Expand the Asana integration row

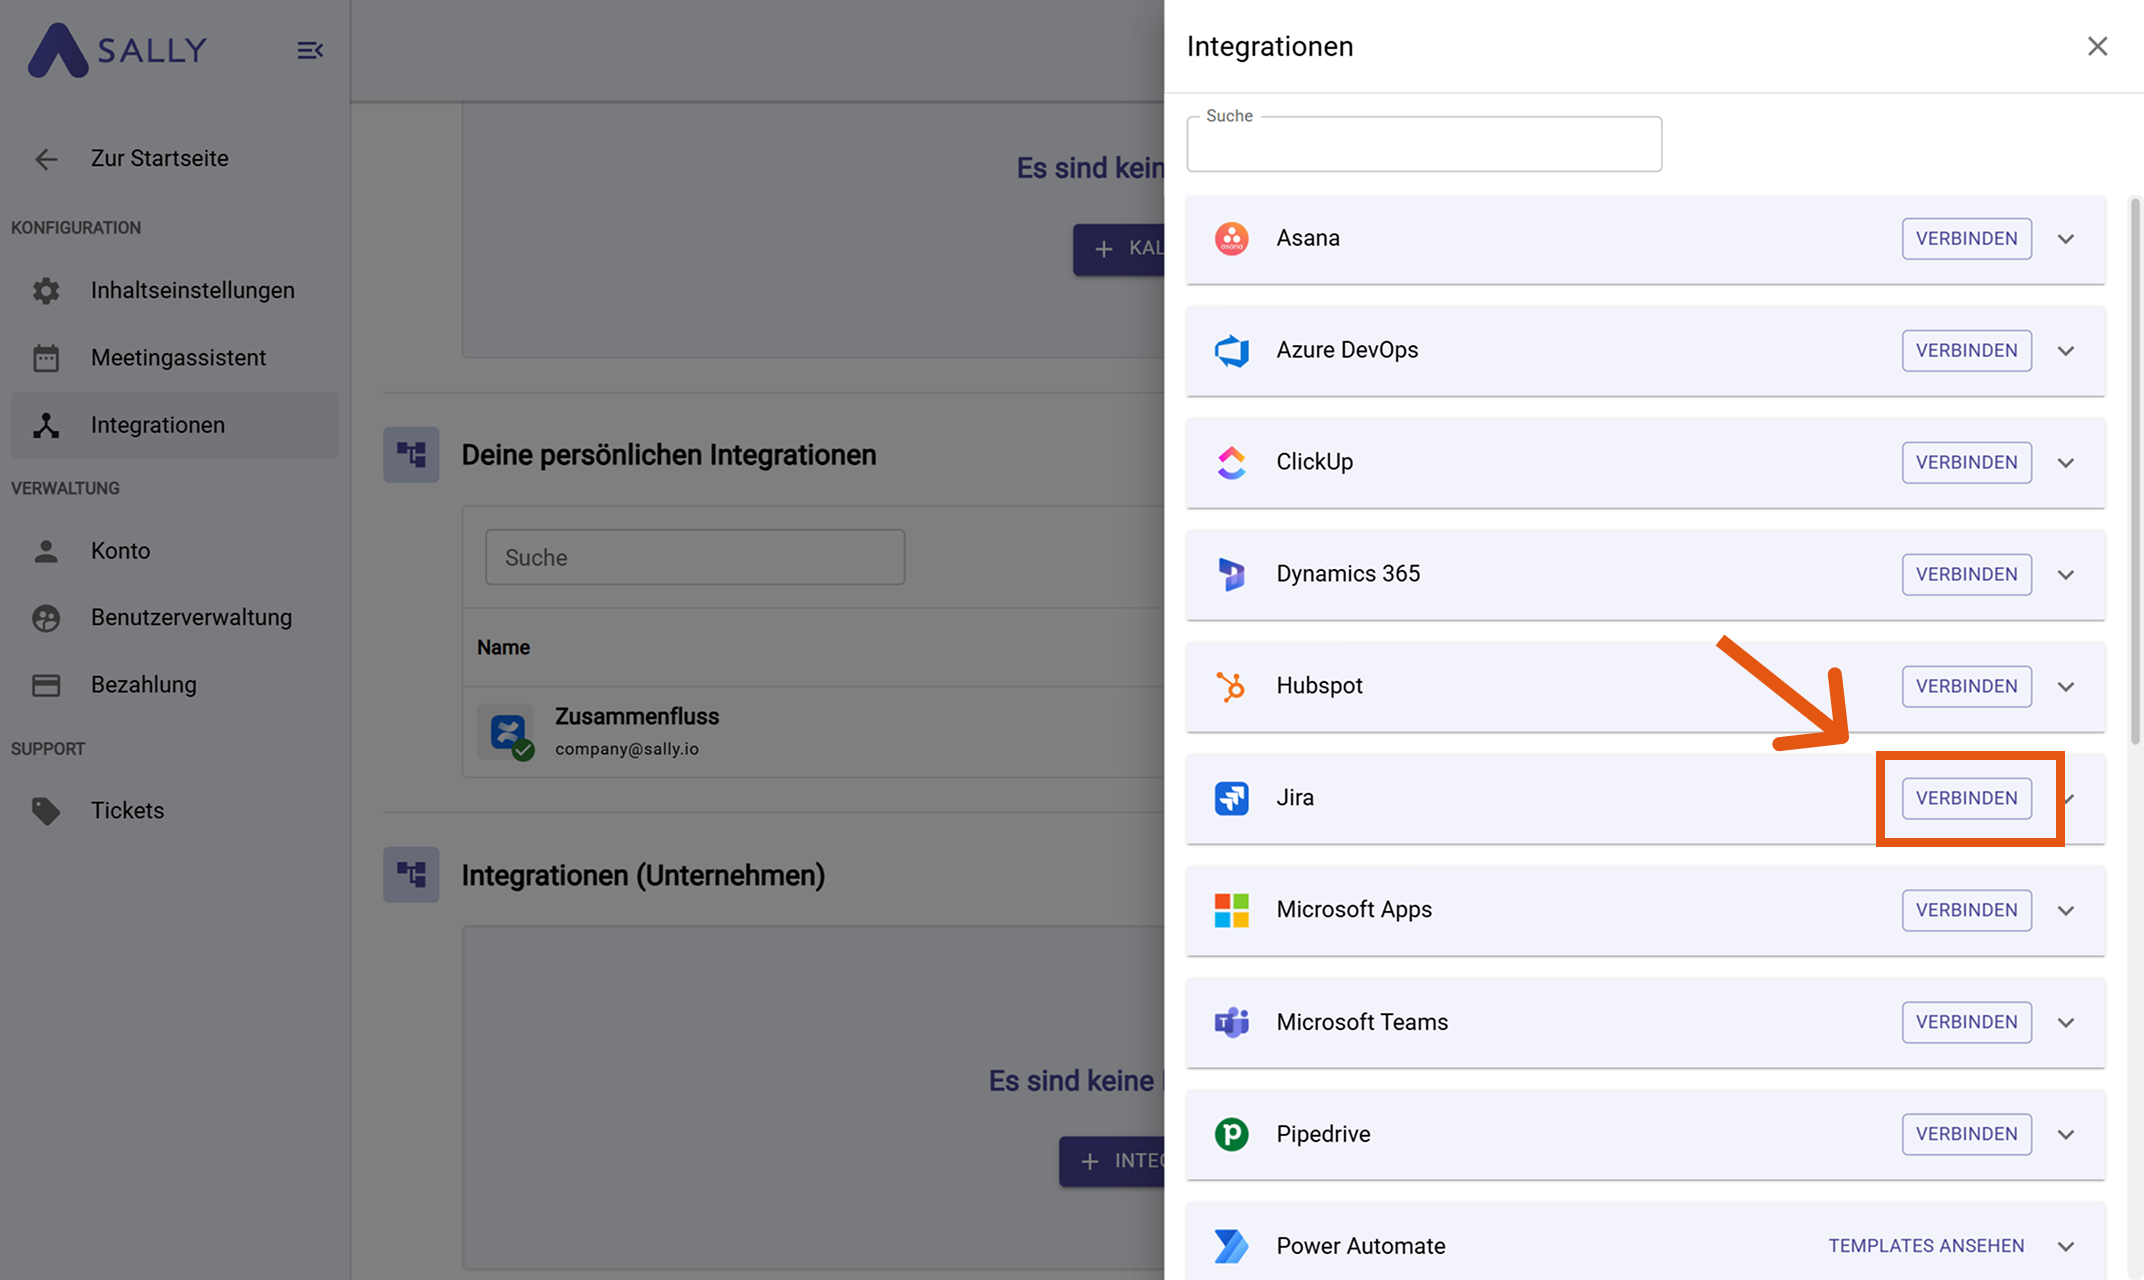tap(2066, 239)
